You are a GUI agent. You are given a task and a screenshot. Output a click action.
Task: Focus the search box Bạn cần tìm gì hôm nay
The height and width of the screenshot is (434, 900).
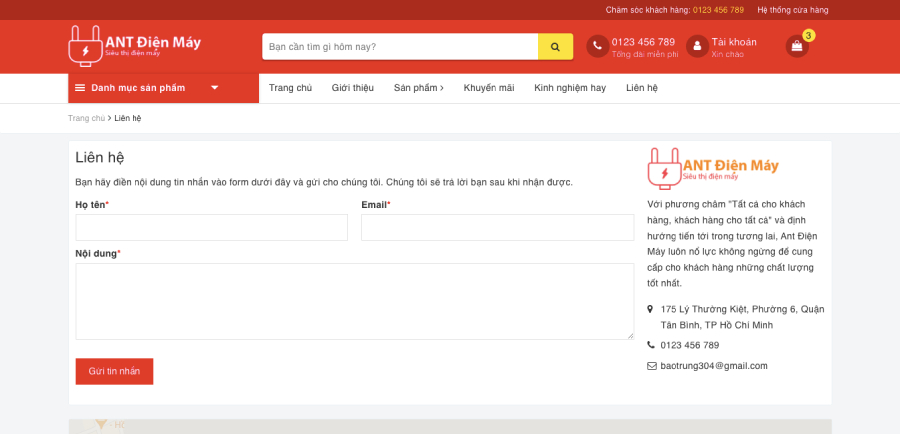point(400,46)
